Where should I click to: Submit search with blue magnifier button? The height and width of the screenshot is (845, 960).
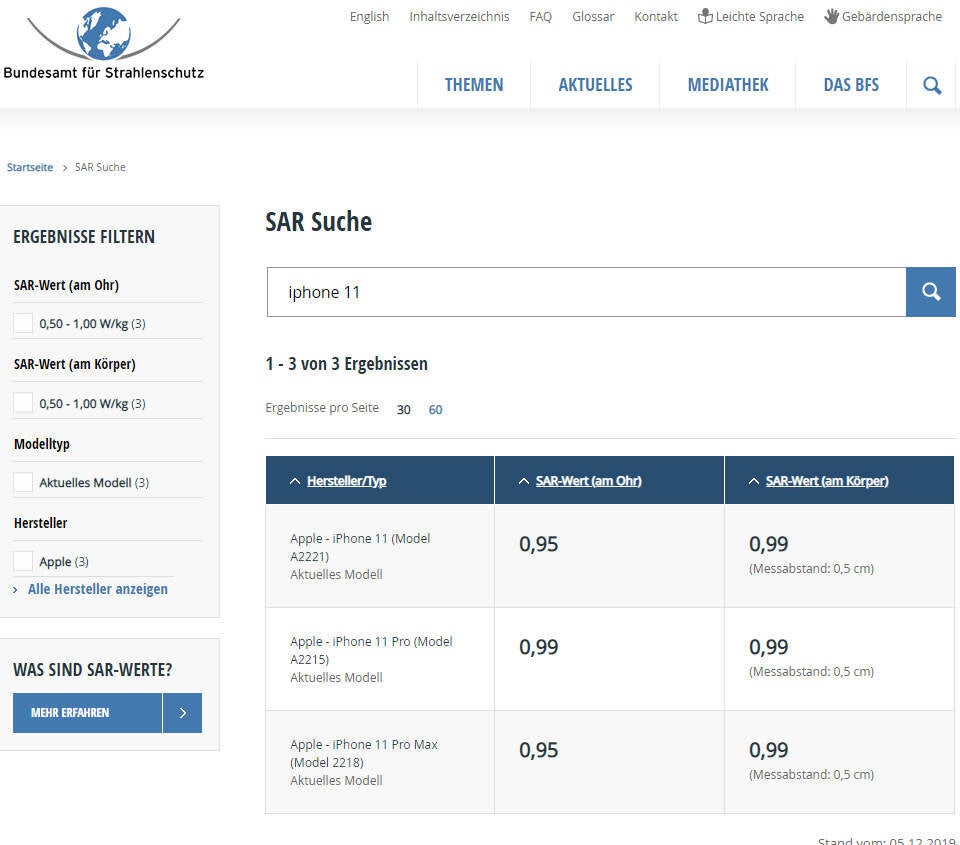[x=931, y=292]
